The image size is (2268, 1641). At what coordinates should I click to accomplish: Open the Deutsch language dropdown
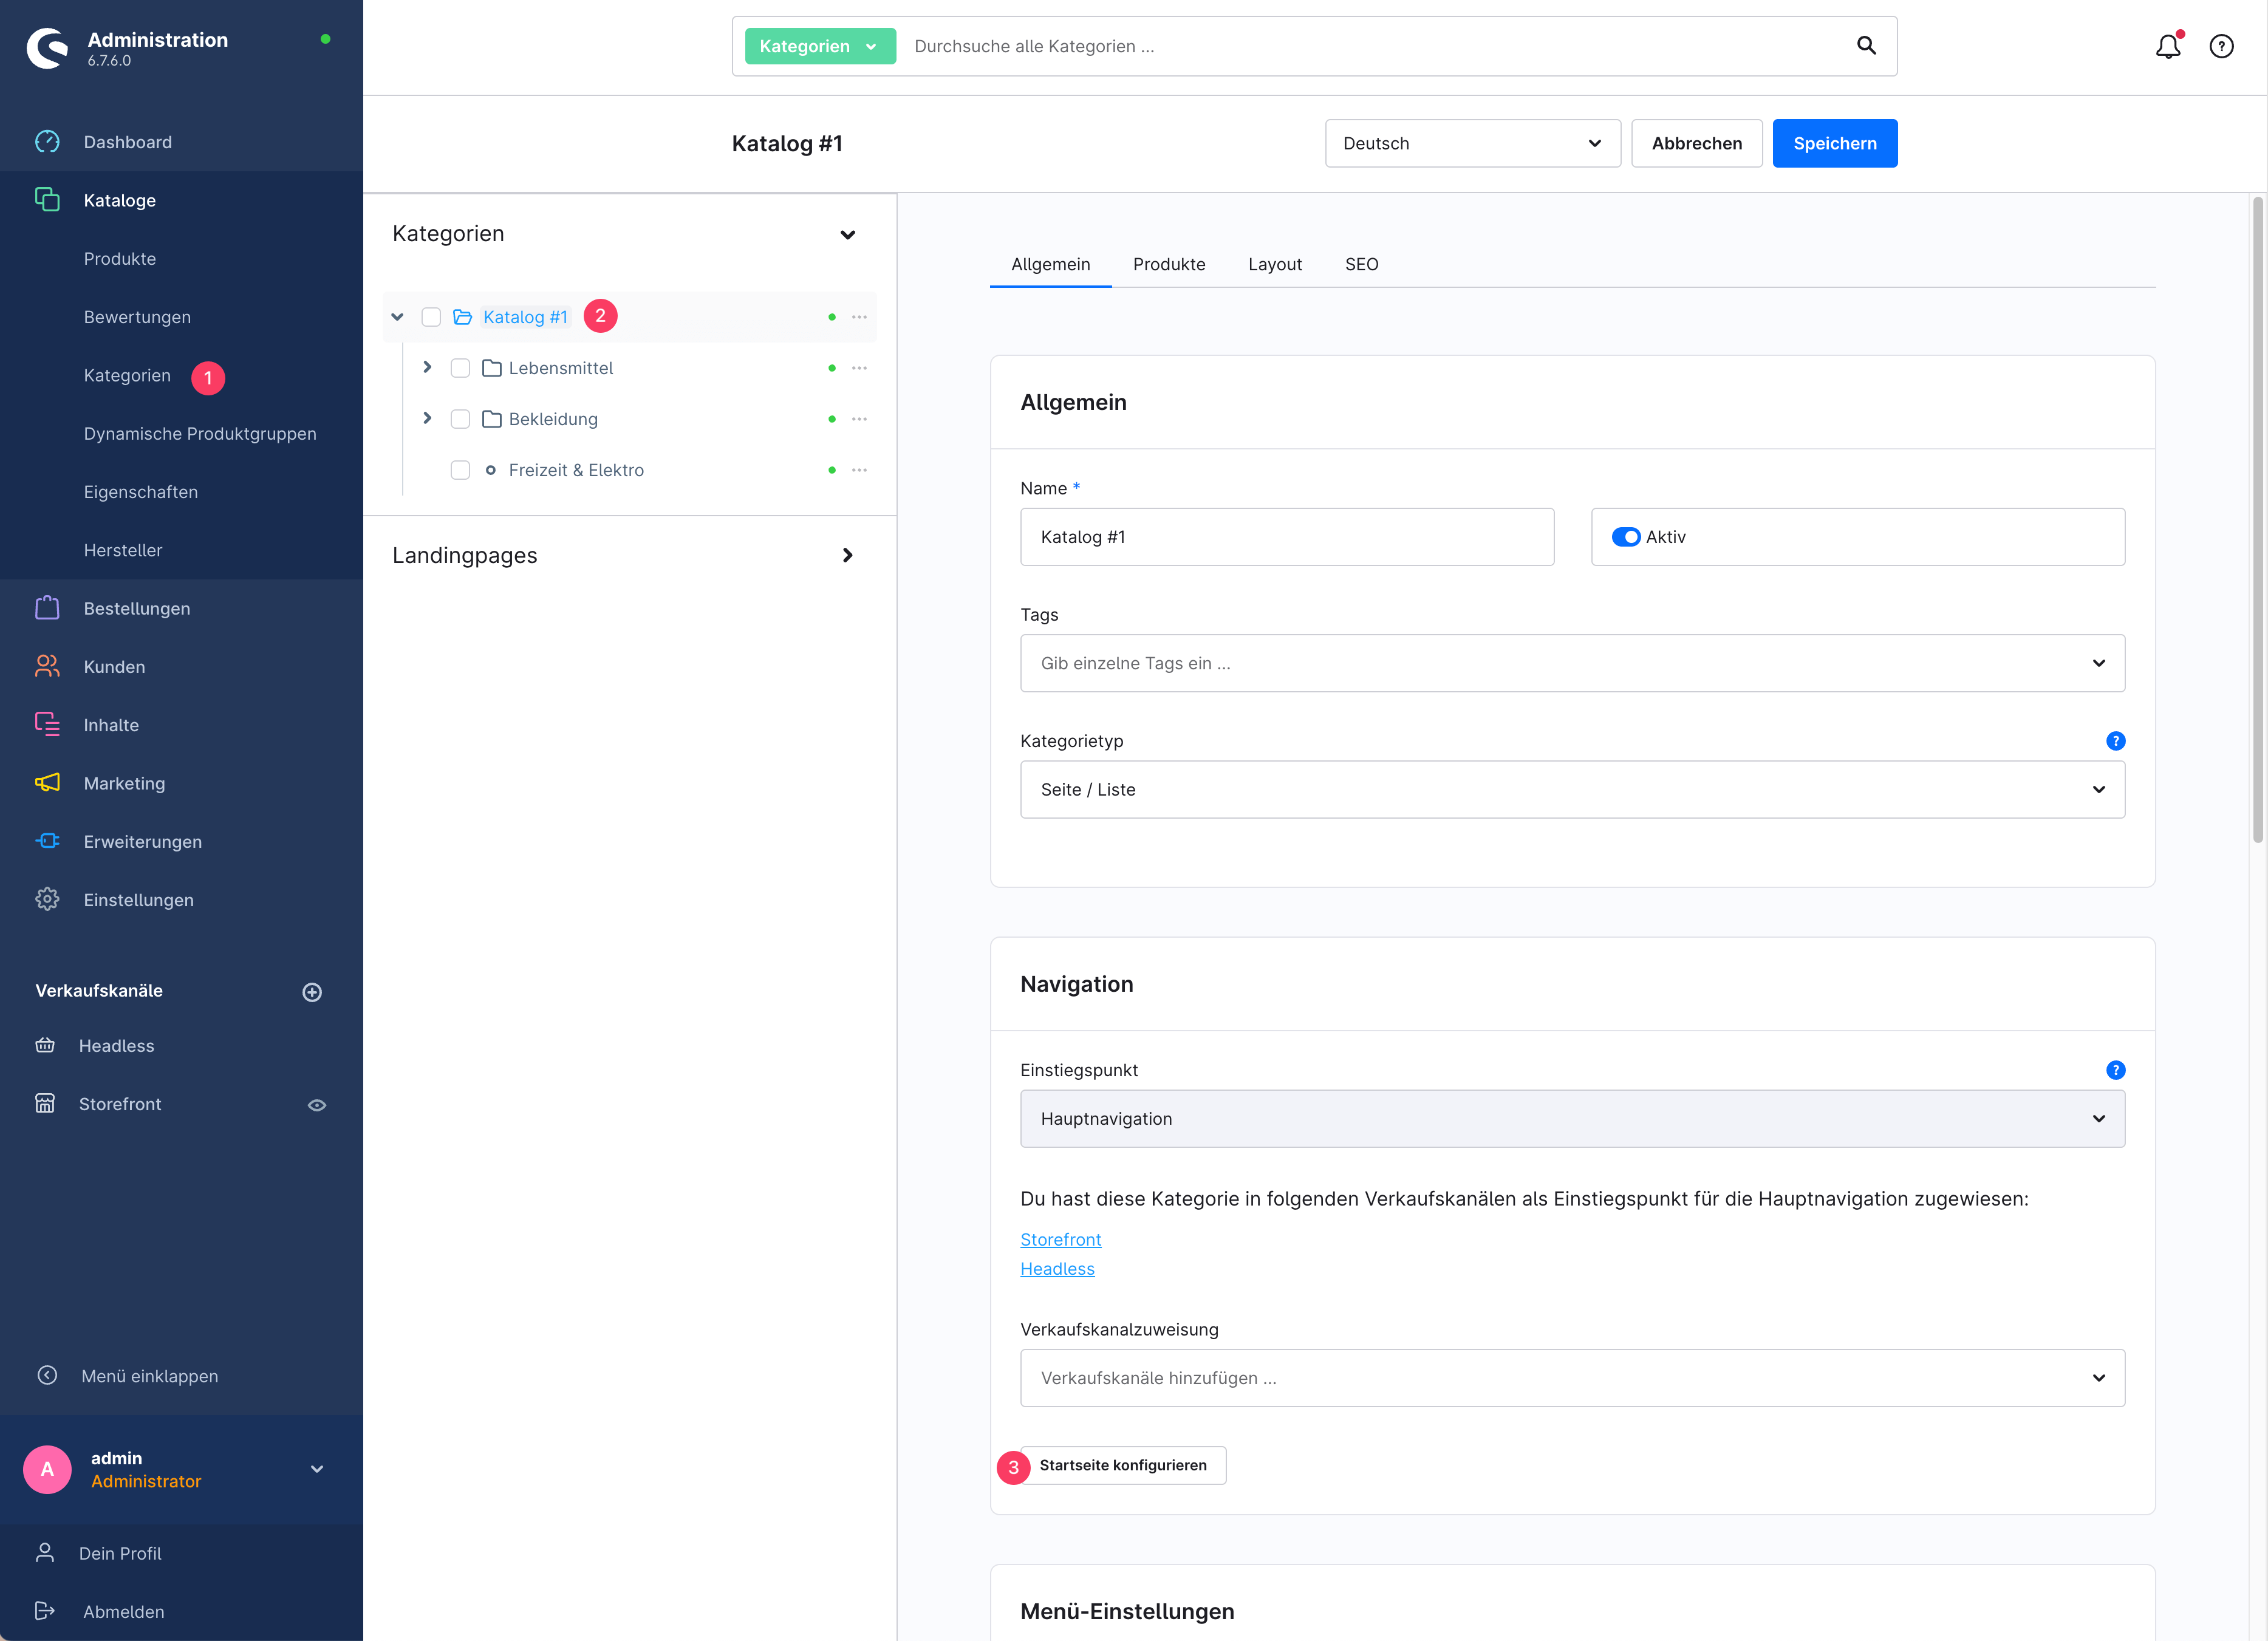point(1472,144)
